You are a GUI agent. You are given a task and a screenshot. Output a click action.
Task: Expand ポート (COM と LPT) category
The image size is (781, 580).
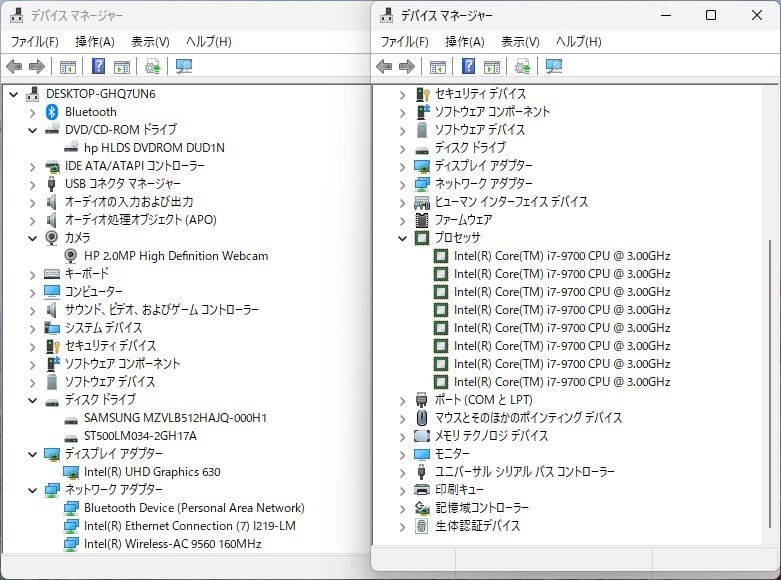(x=402, y=400)
